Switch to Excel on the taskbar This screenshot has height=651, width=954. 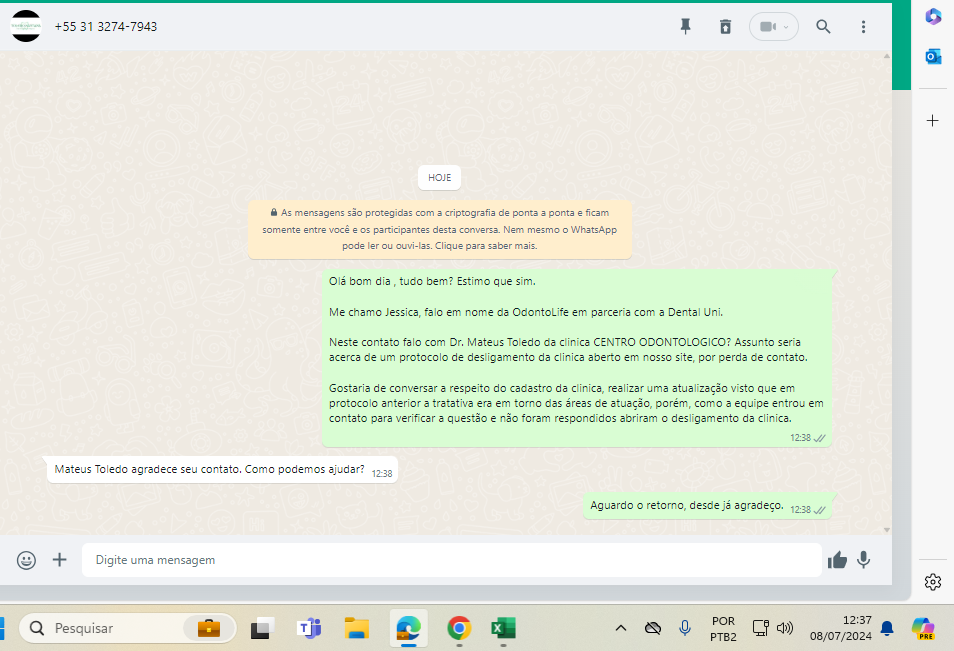503,628
